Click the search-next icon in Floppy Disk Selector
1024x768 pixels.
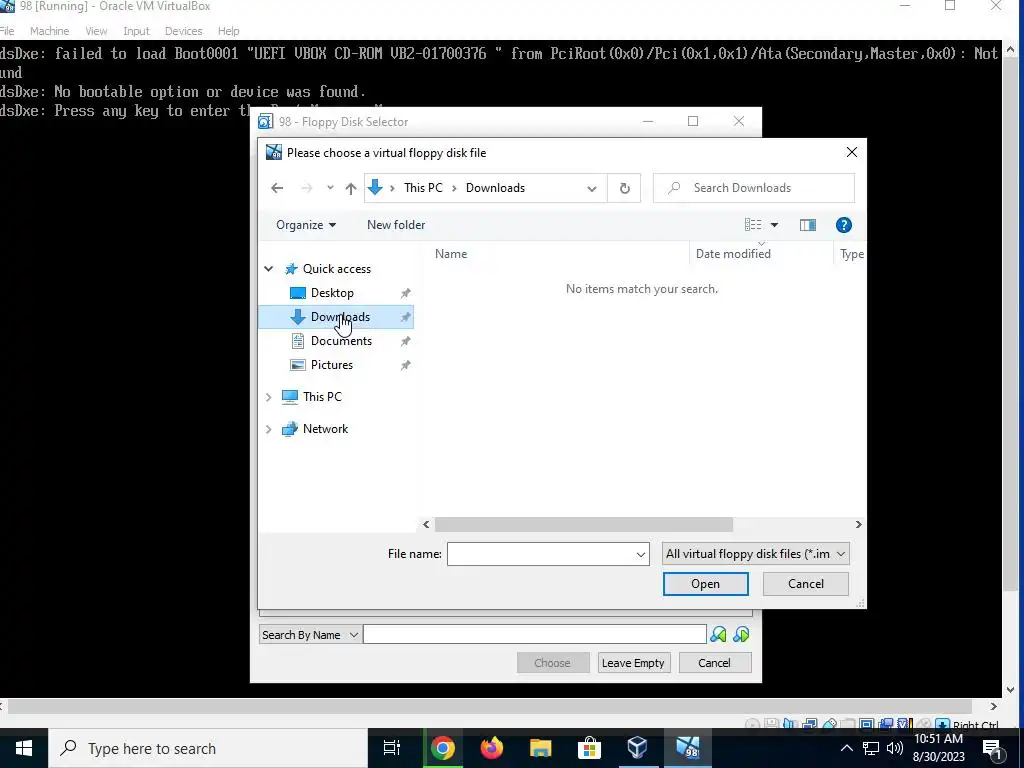[x=741, y=634]
